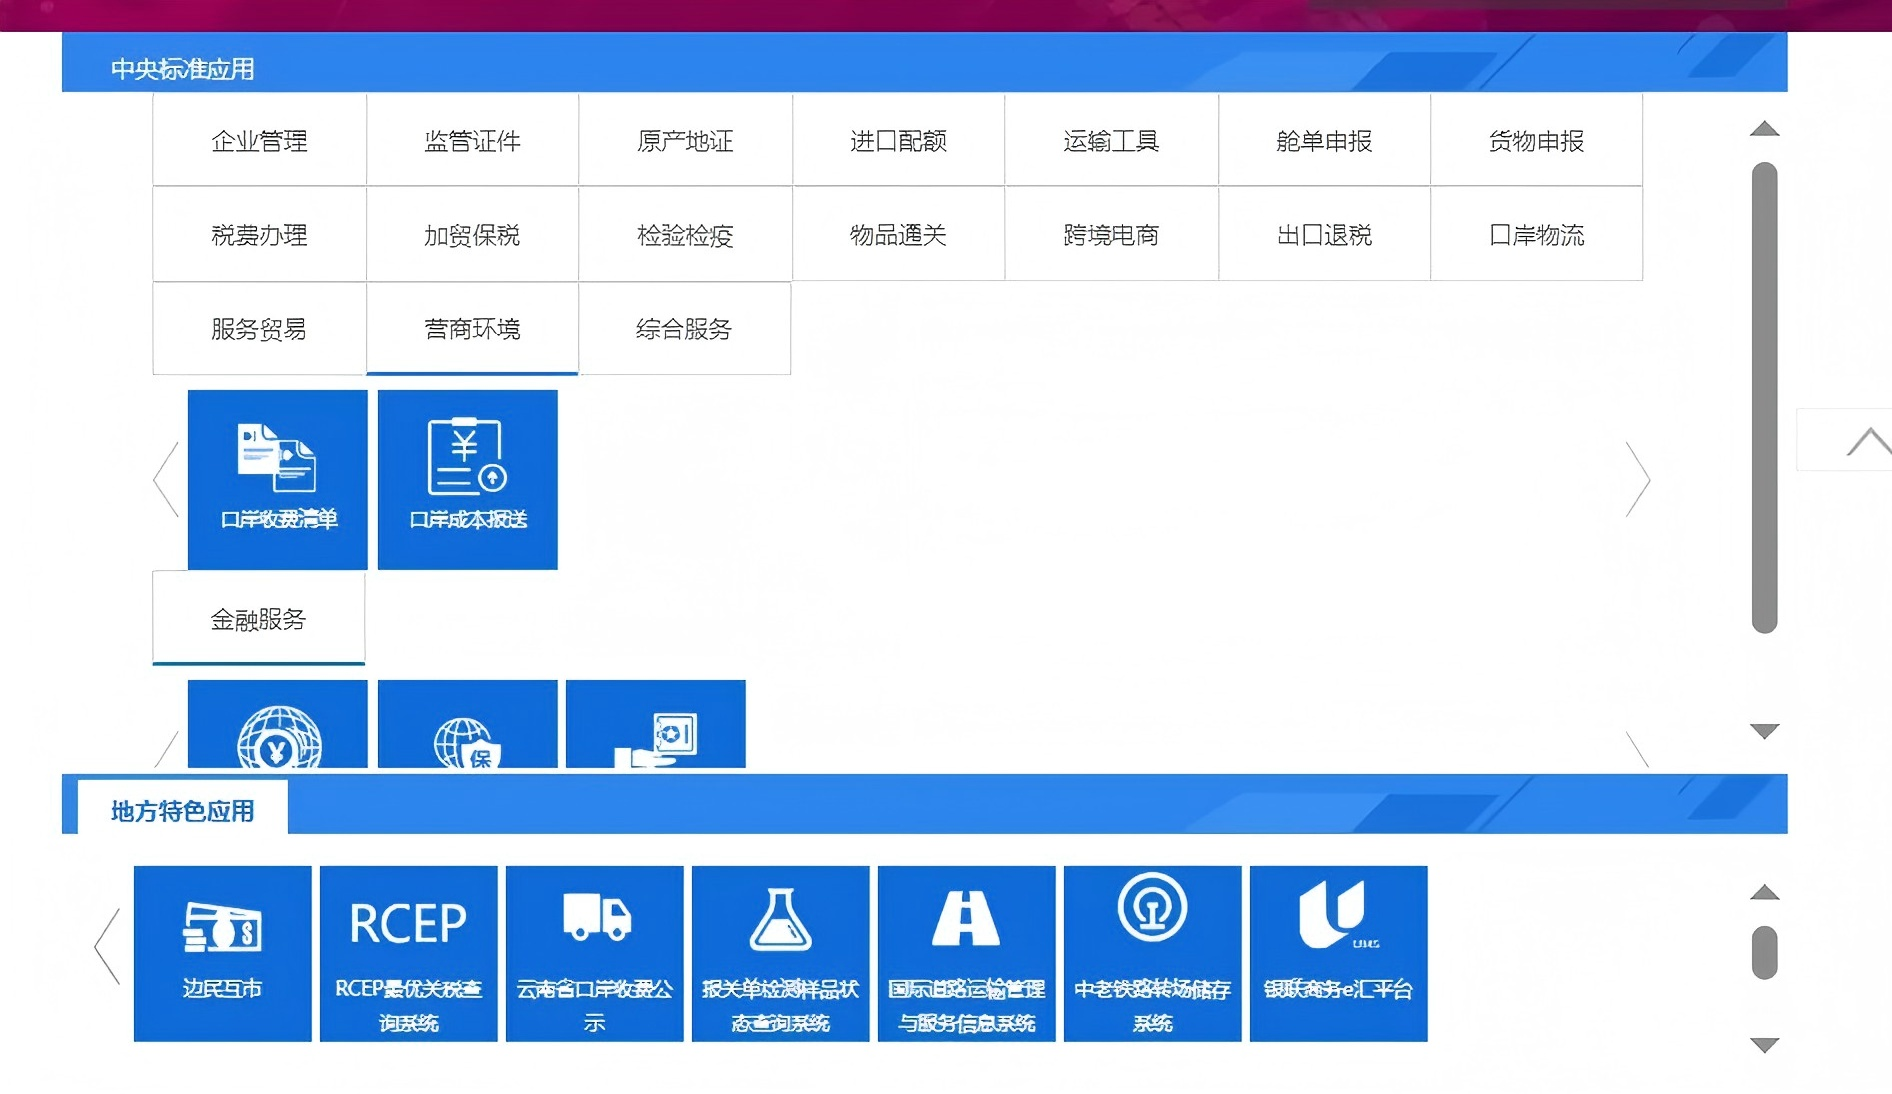Viewport: 1892px width, 1094px height.
Task: Open 国际道路运输管理与服务信息系统 tile
Action: coord(966,953)
